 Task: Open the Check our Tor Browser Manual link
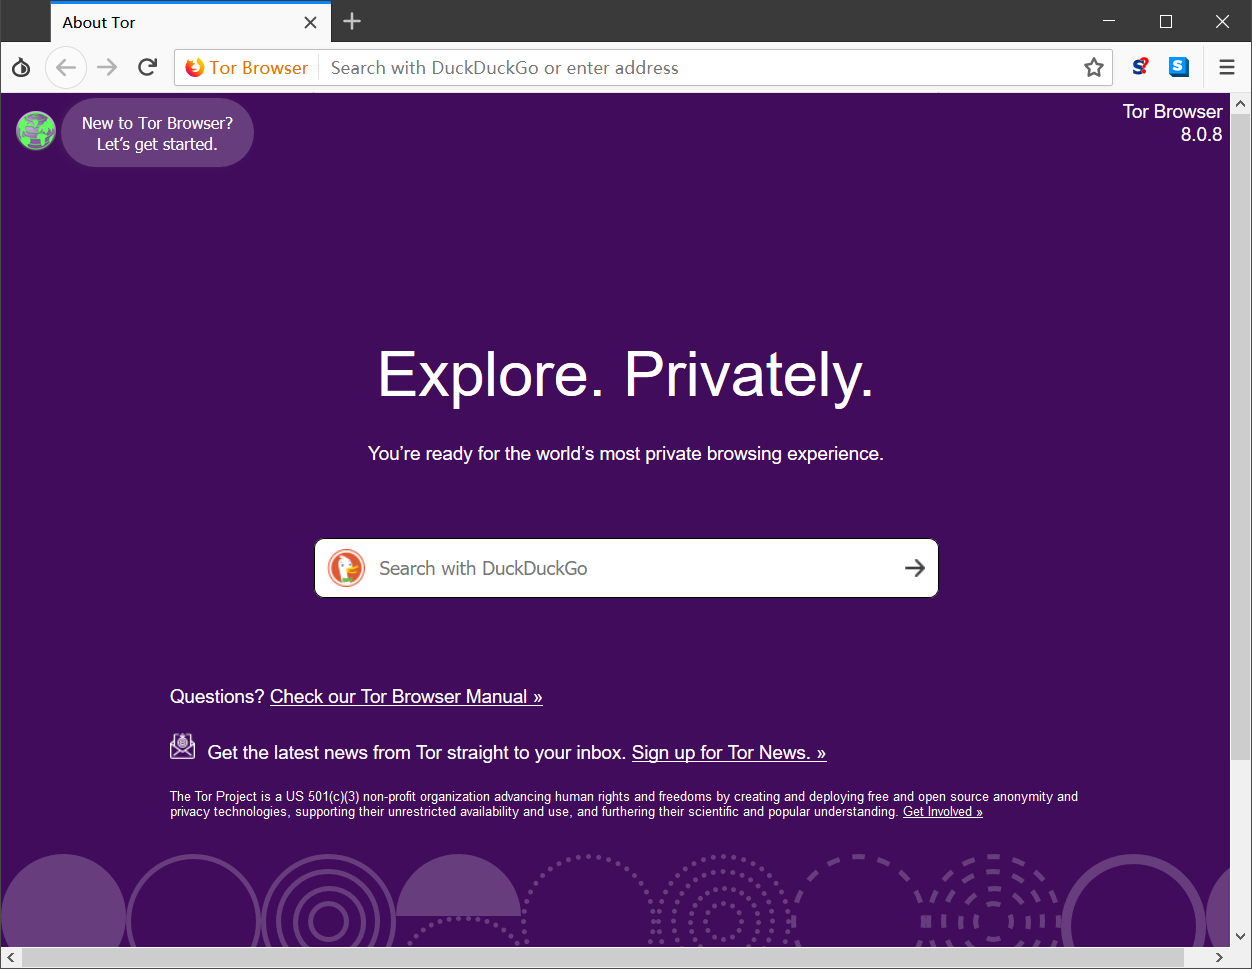(x=406, y=697)
